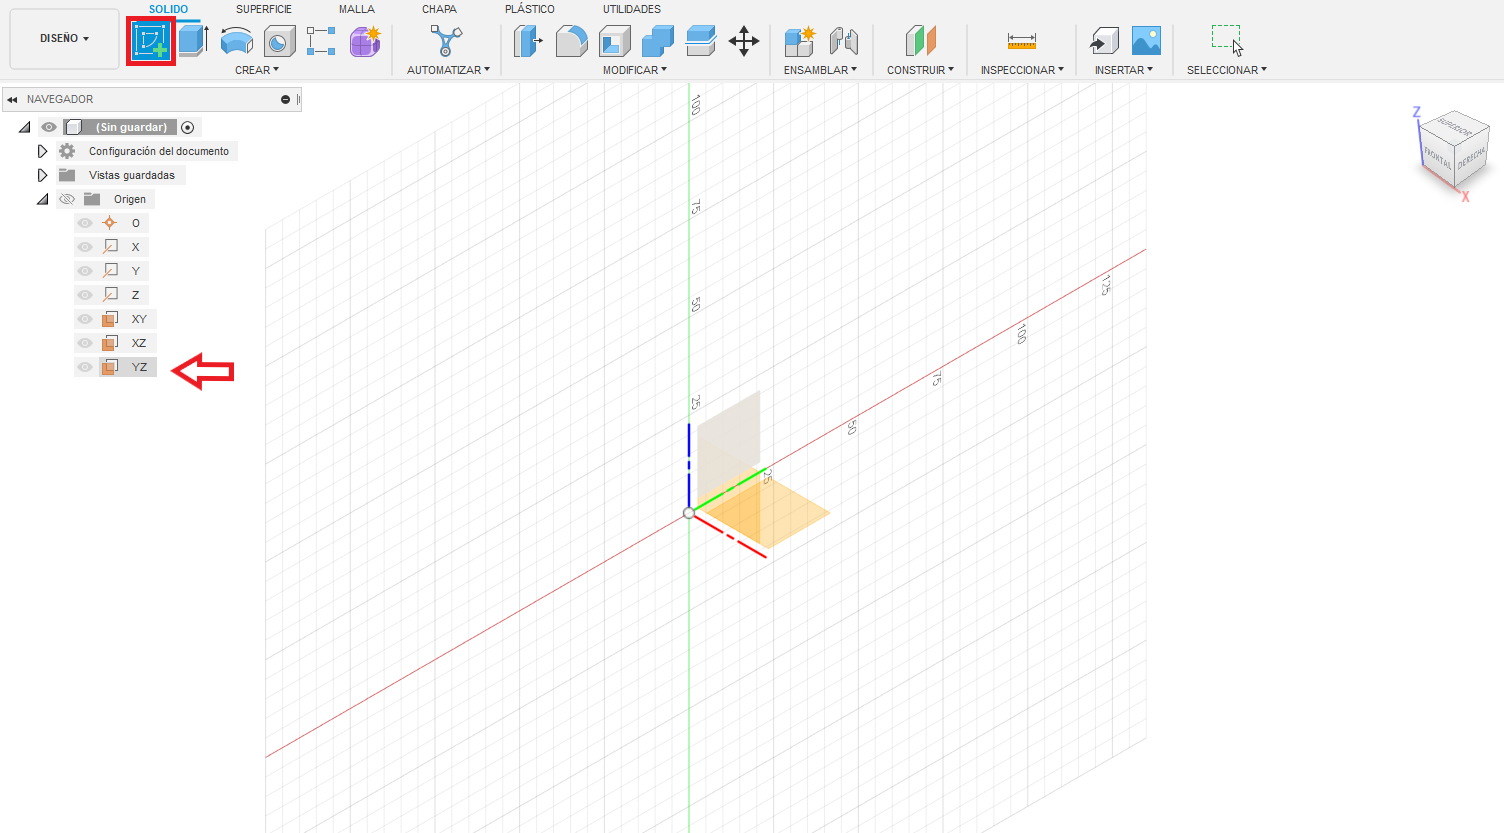Select the Shell tool icon
The image size is (1504, 833).
[x=614, y=41]
